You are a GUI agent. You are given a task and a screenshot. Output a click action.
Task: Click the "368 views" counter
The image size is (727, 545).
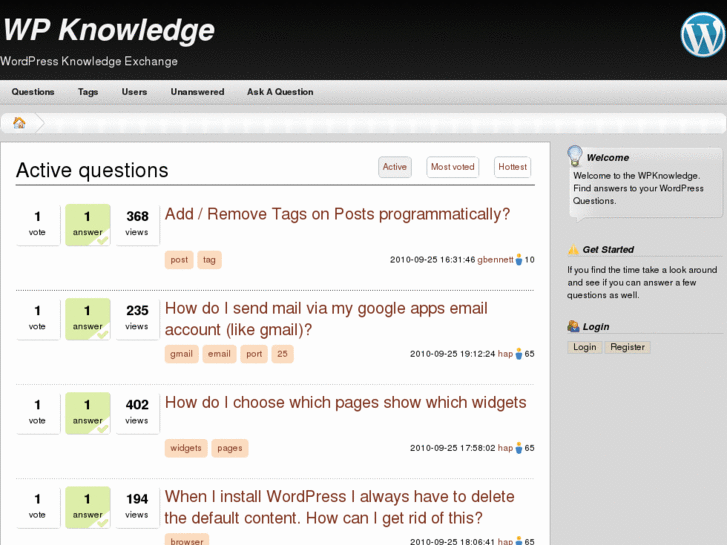[x=137, y=225]
